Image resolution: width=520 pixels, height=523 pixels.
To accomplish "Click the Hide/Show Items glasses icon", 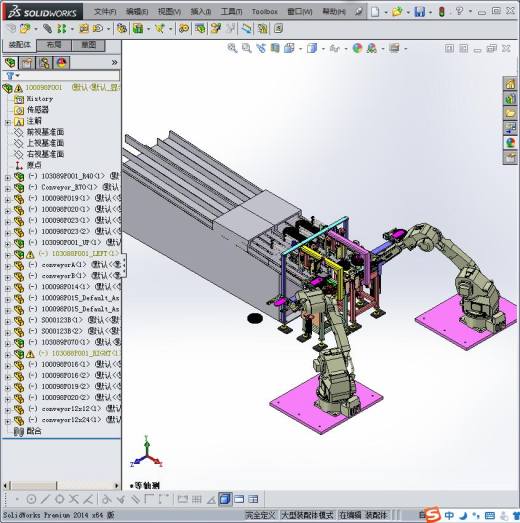I will [x=335, y=49].
